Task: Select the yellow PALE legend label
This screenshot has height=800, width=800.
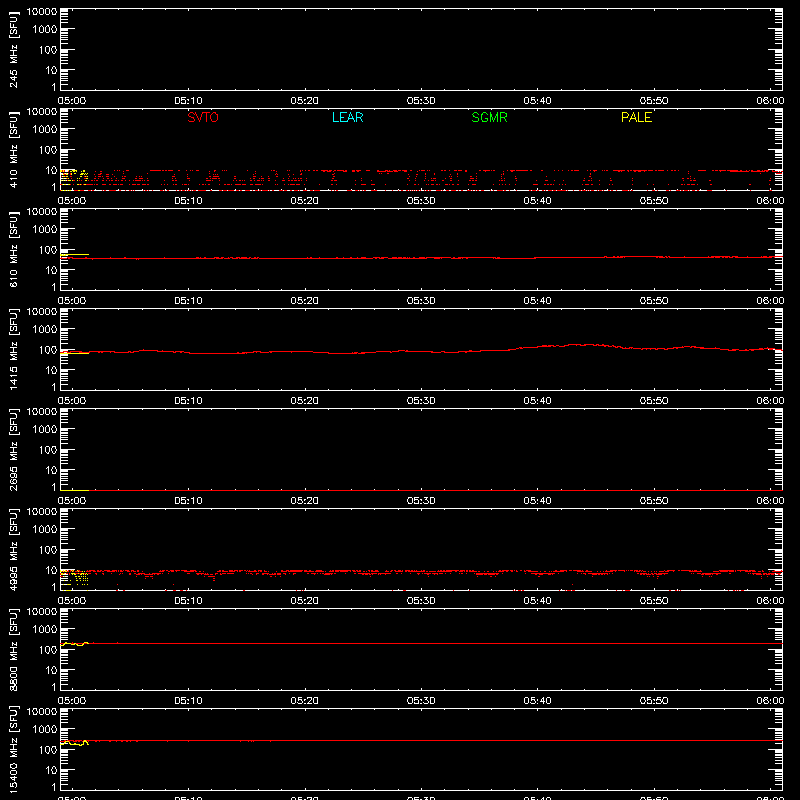Action: coord(636,117)
